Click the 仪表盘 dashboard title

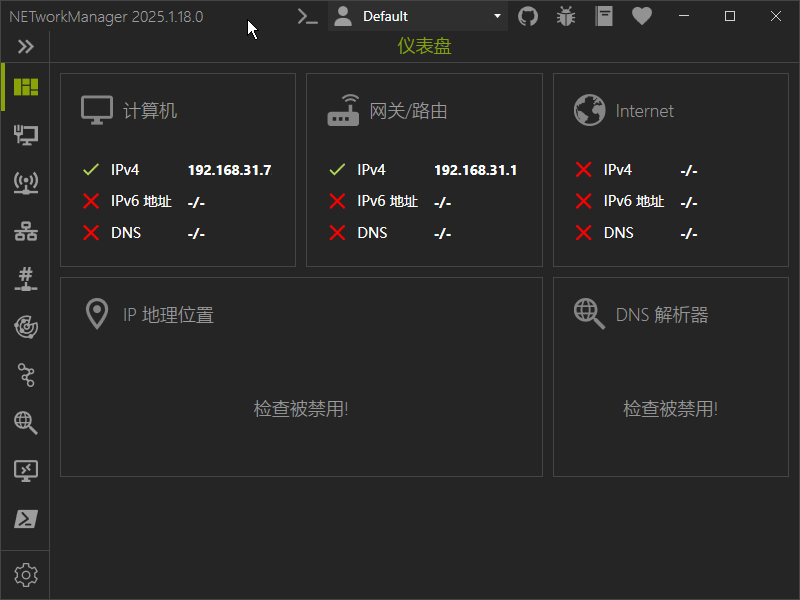[x=424, y=46]
